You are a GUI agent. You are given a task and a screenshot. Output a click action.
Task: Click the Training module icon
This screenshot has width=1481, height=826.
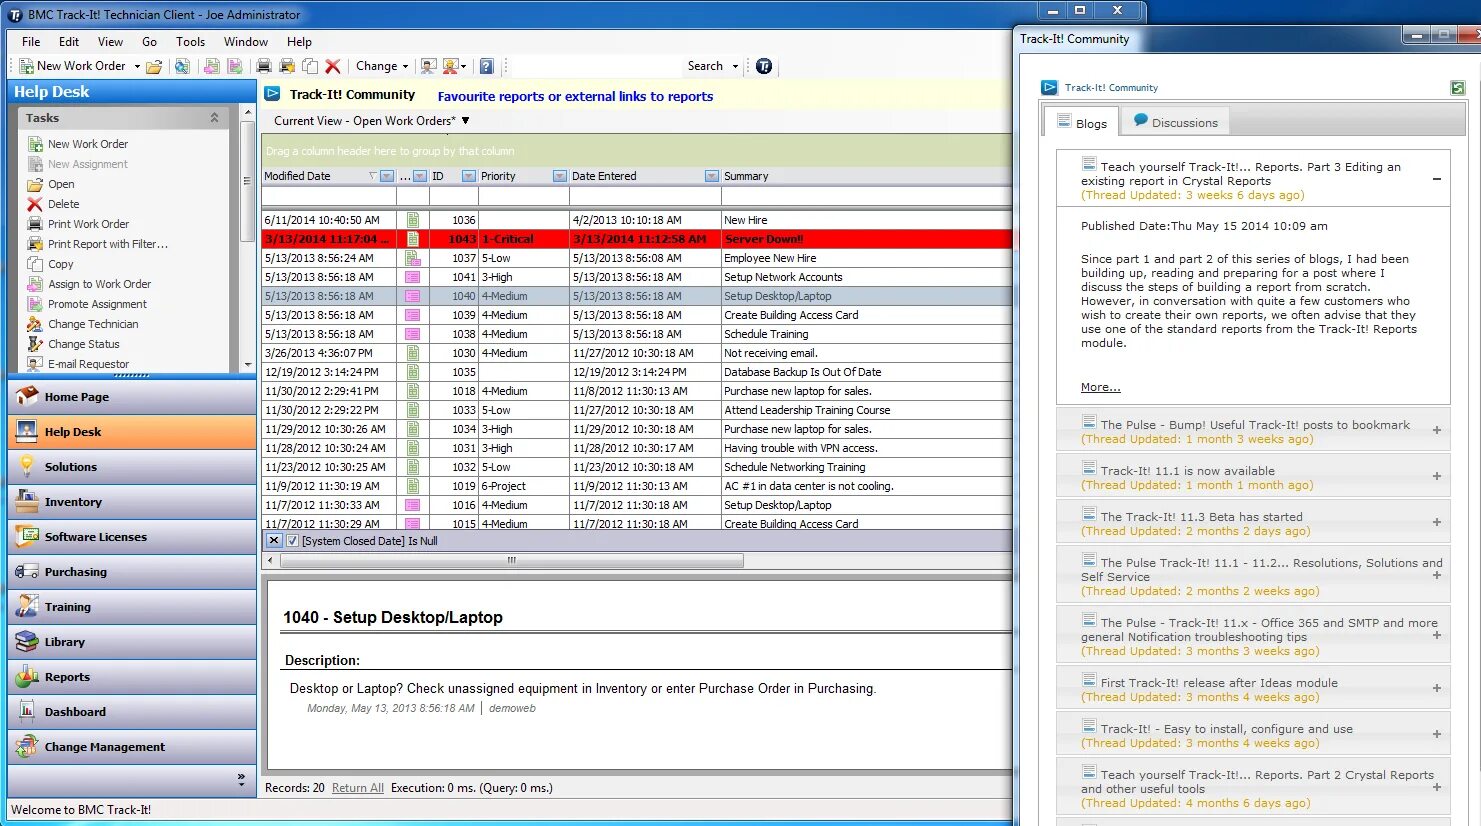27,606
